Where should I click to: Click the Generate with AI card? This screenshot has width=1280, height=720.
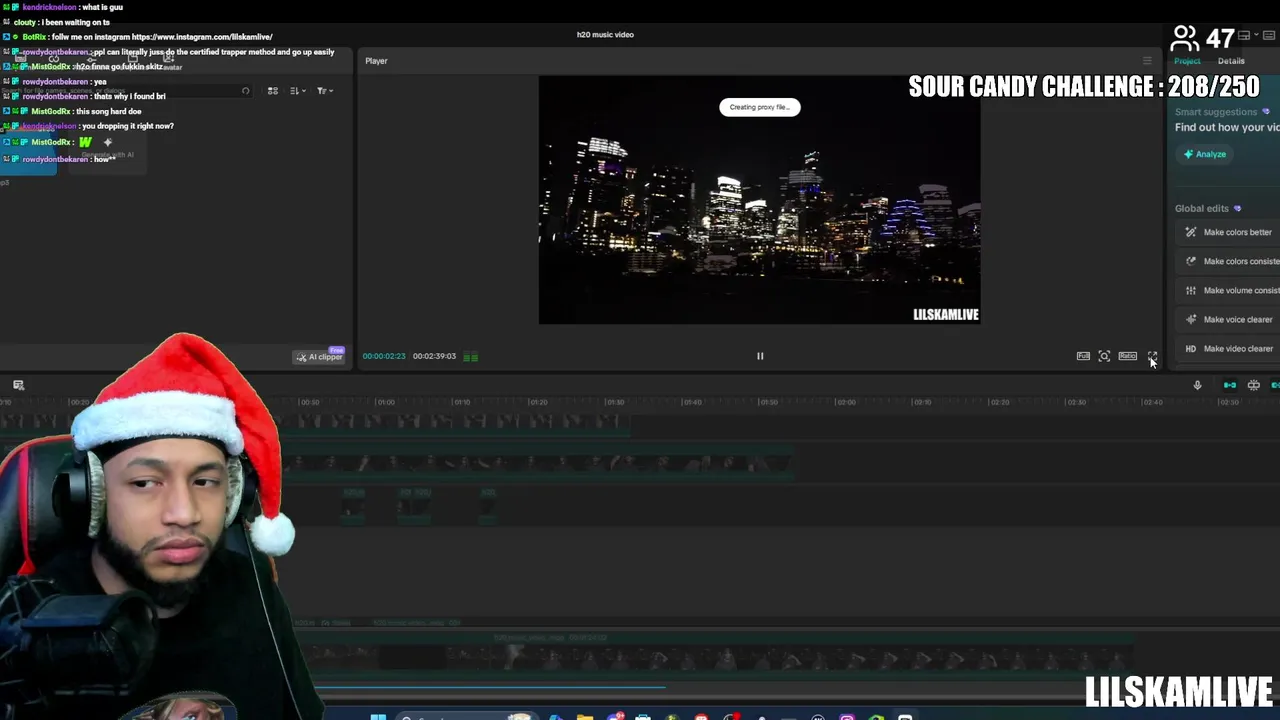click(x=108, y=148)
